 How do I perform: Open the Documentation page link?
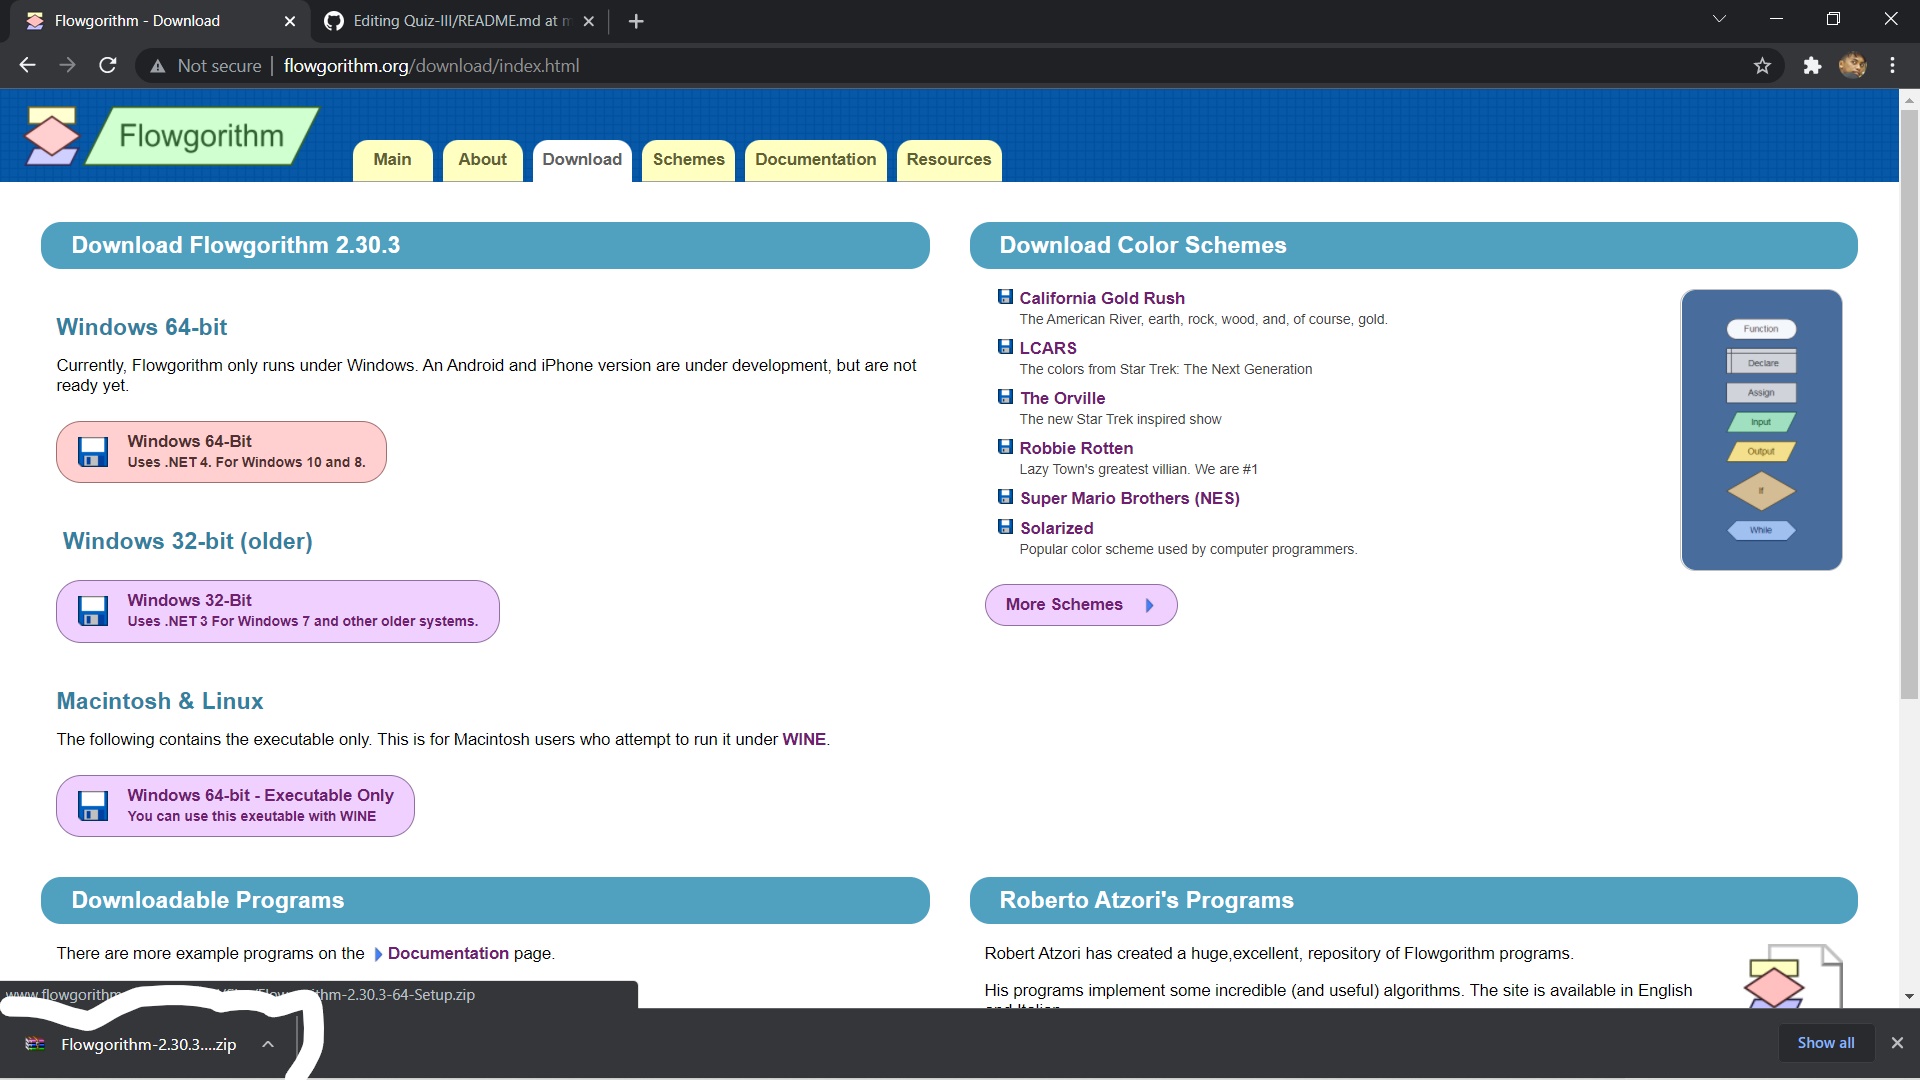pos(448,953)
